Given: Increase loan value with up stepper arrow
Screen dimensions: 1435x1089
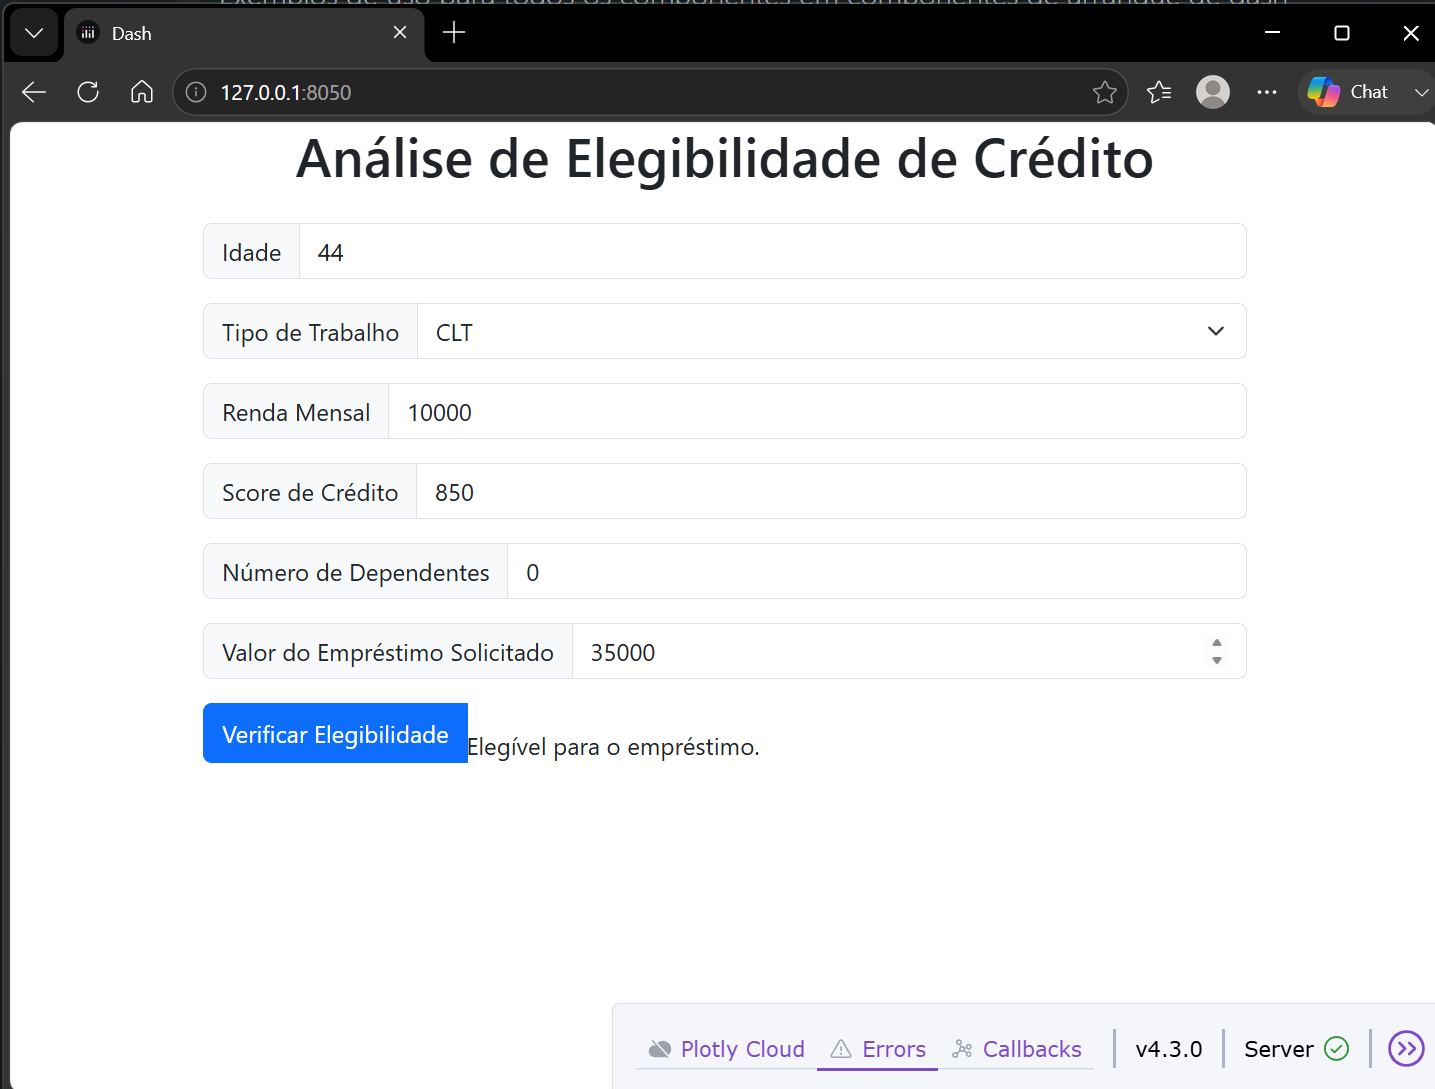Looking at the screenshot, I should pos(1217,643).
